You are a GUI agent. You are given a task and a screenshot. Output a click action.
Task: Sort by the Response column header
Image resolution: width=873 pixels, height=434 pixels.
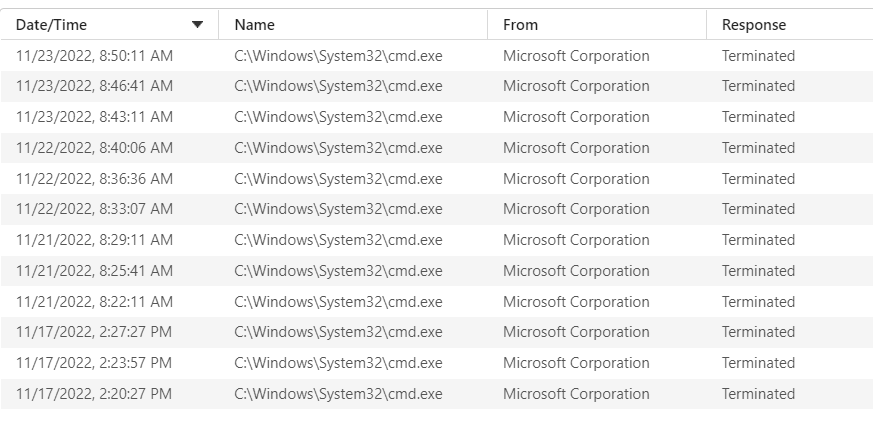coord(790,24)
